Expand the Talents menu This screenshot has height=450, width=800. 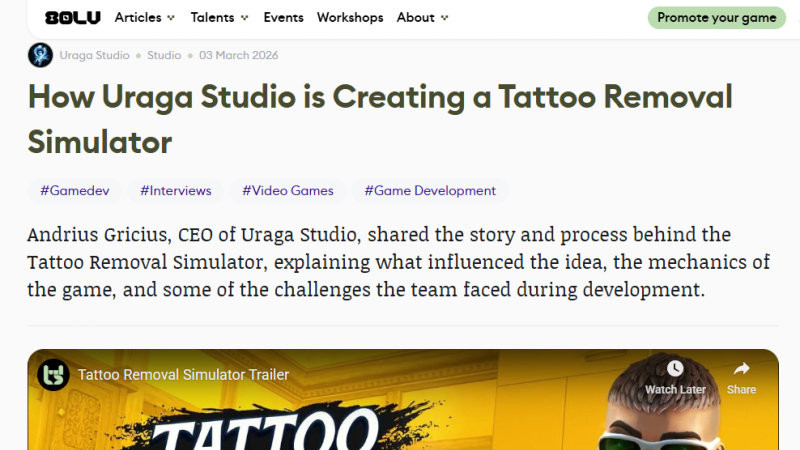tap(219, 17)
